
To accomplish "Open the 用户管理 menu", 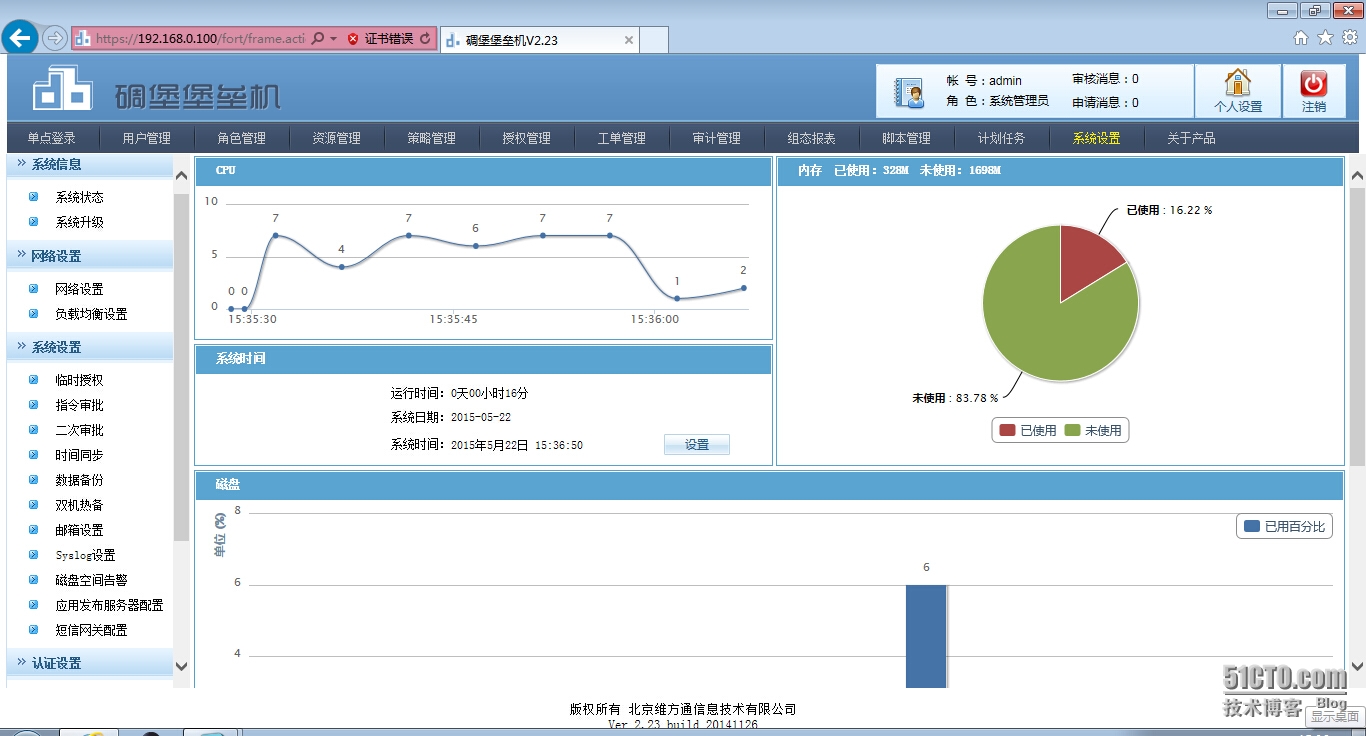I will (146, 138).
